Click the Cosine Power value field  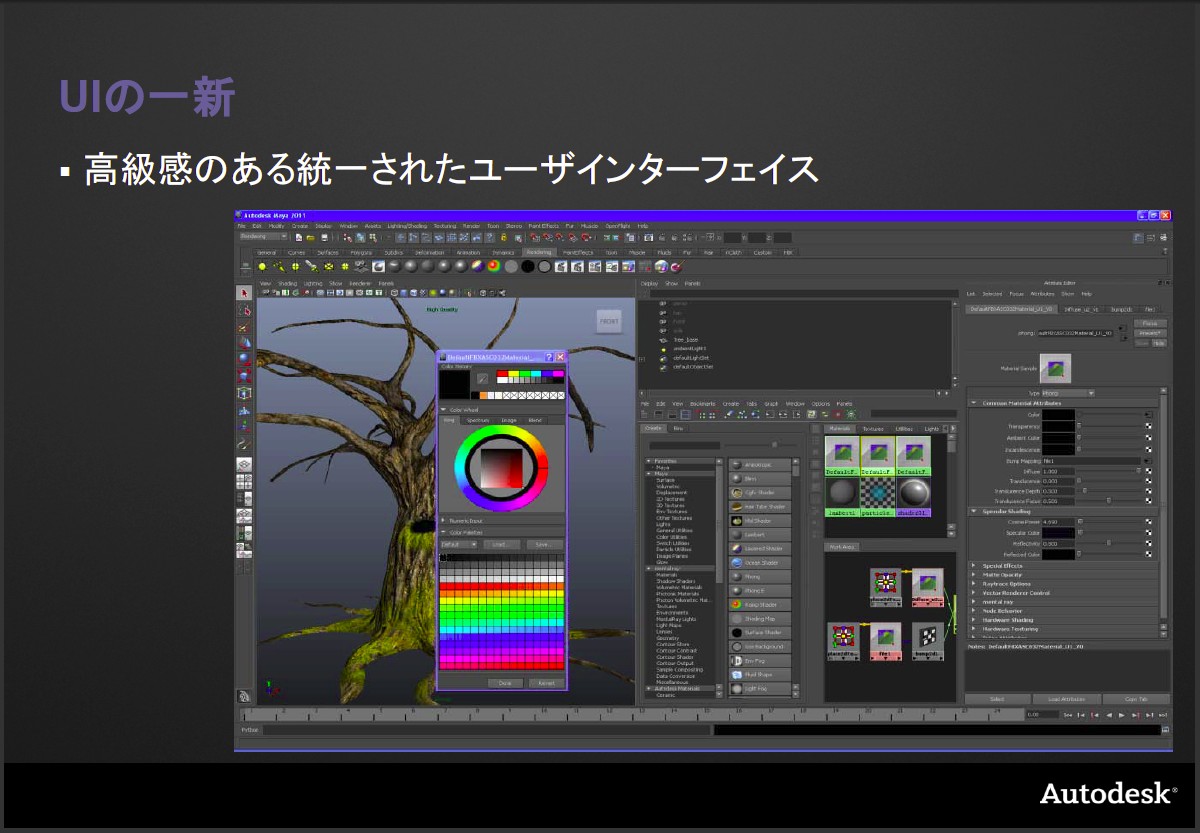pyautogui.click(x=1058, y=522)
